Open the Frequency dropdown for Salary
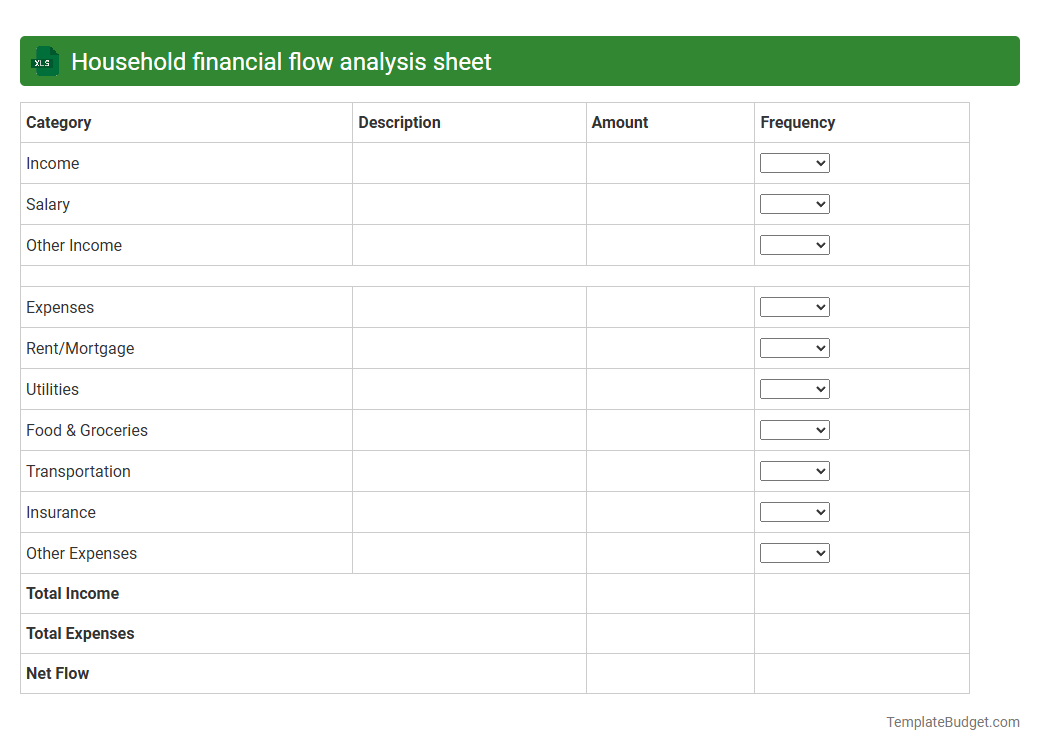The image size is (1040, 751). (795, 203)
